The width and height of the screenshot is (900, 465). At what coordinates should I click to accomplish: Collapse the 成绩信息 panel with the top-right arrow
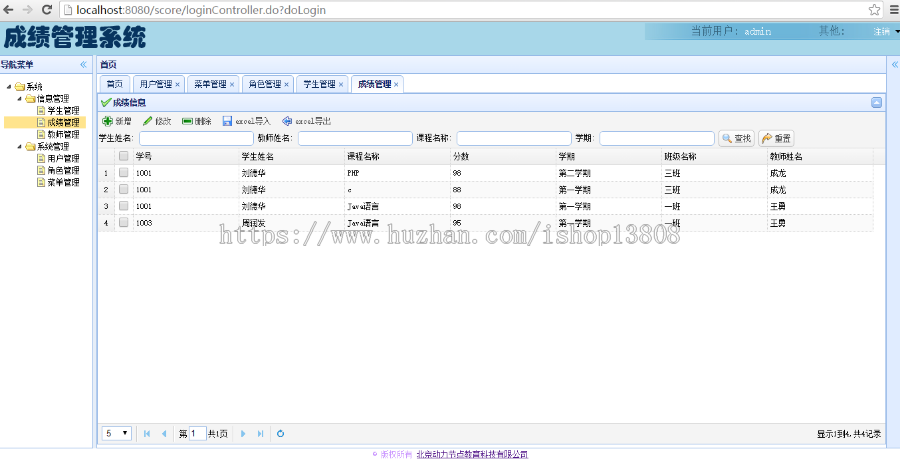click(x=876, y=102)
